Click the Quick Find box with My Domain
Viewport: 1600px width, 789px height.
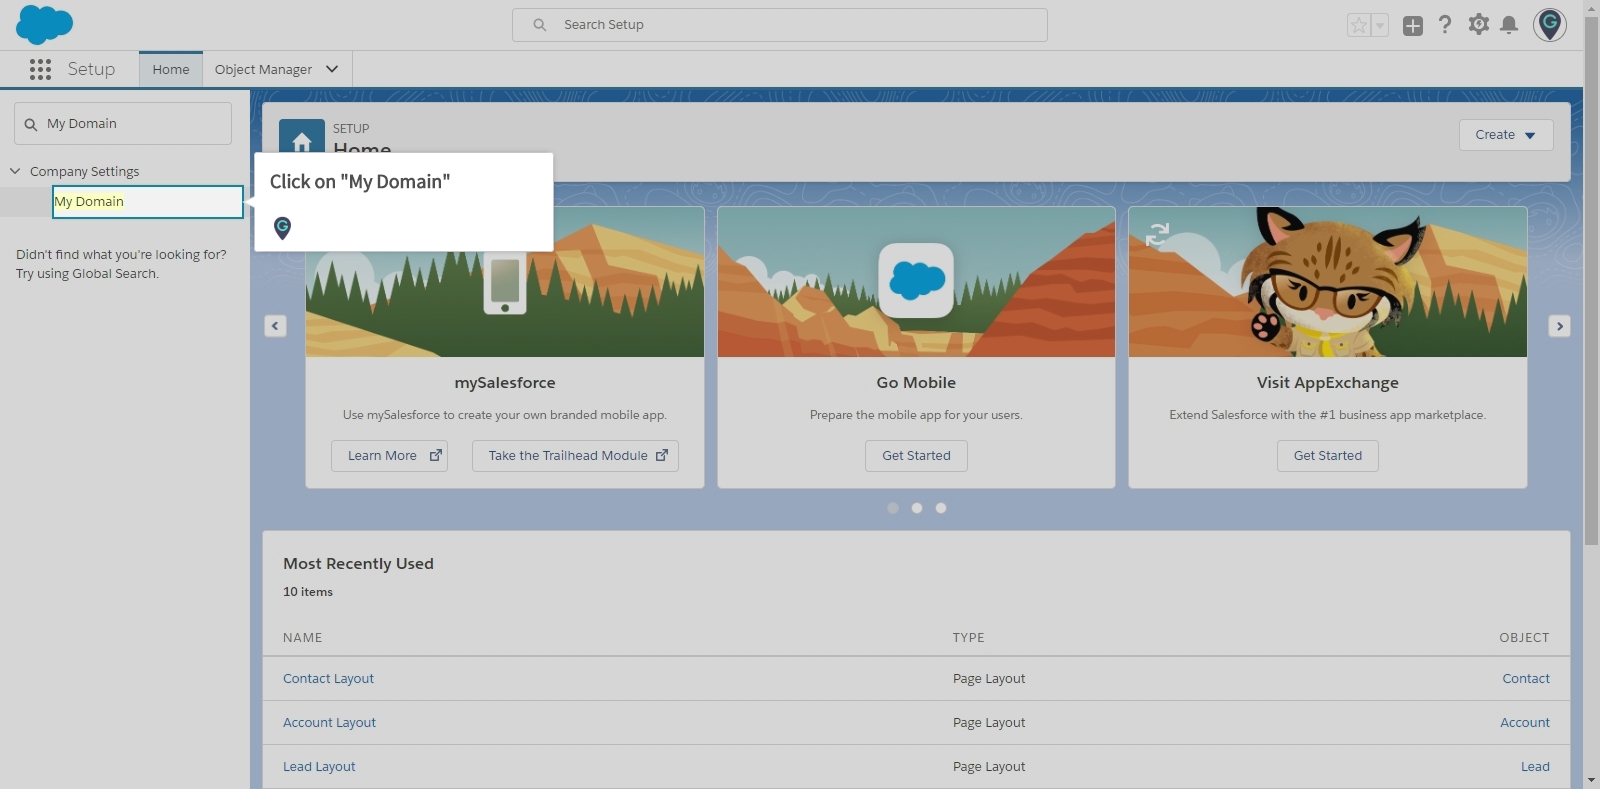click(x=123, y=123)
